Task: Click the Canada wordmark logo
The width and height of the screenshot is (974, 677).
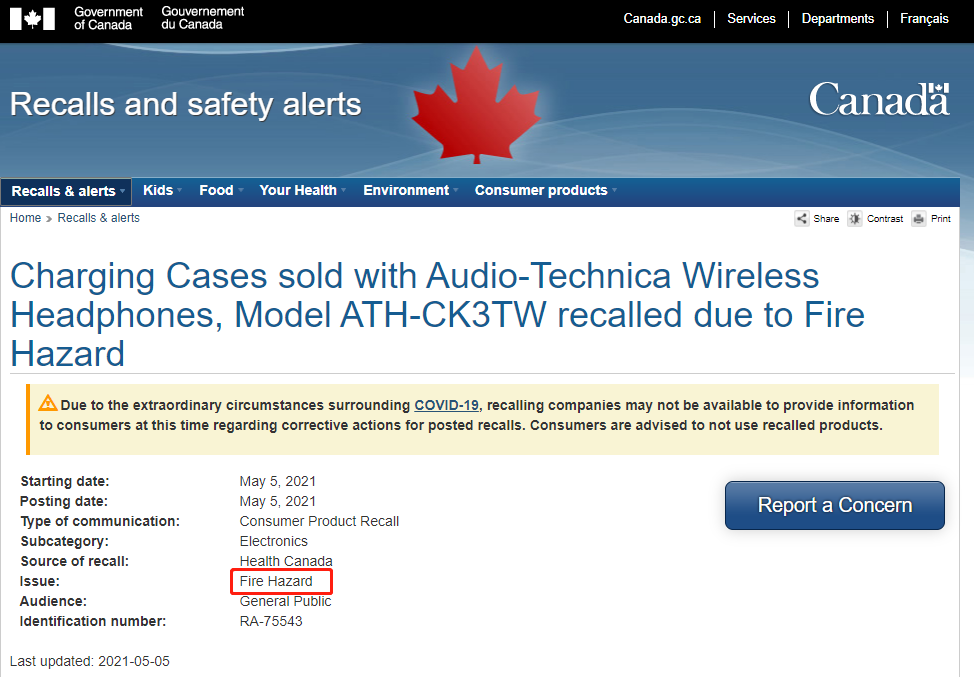Action: pos(880,99)
